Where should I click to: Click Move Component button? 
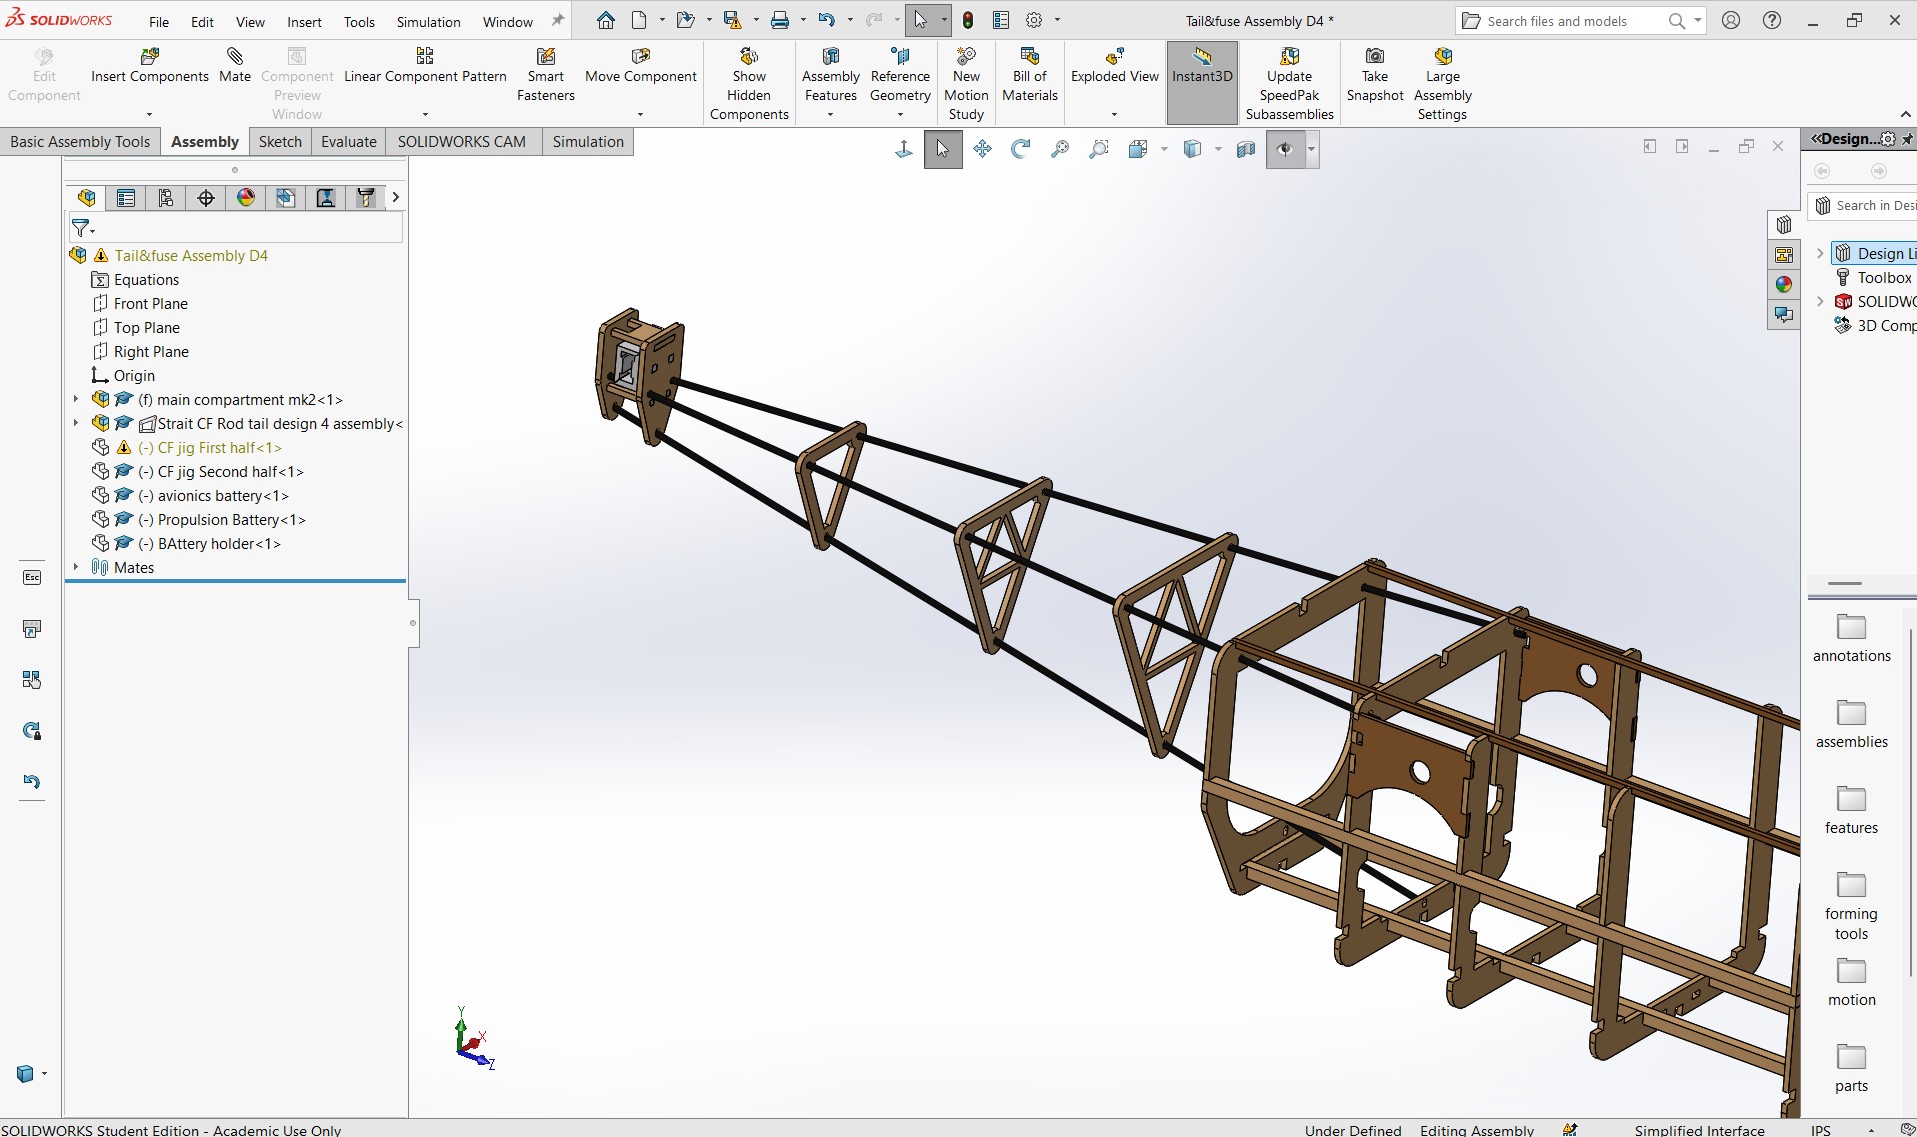641,66
